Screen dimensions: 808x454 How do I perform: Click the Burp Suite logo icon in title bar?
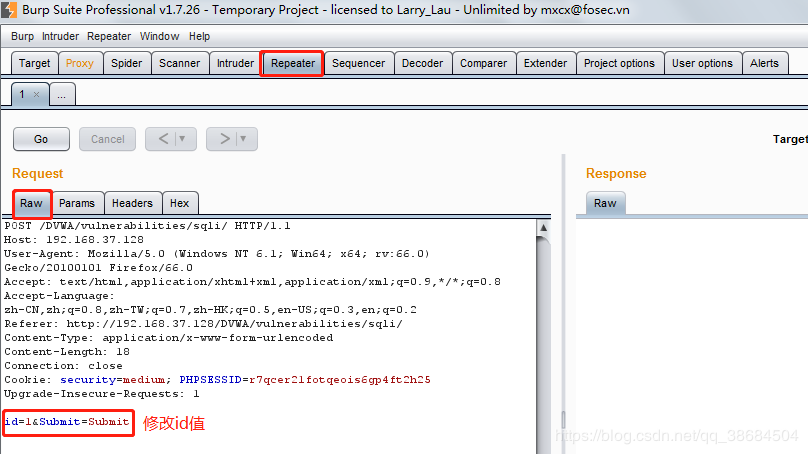[x=8, y=10]
